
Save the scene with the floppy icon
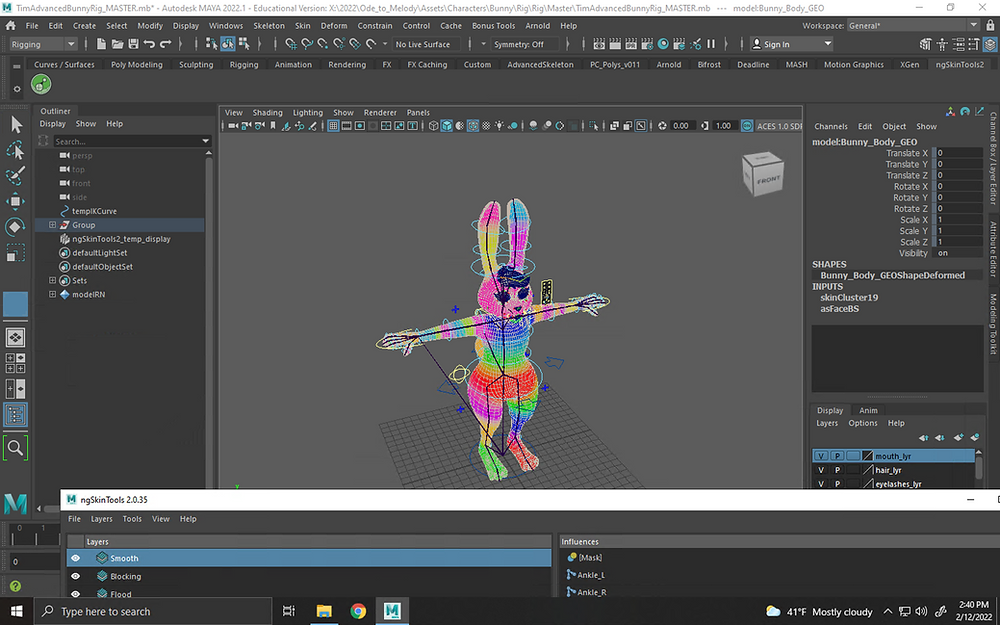pyautogui.click(x=133, y=44)
